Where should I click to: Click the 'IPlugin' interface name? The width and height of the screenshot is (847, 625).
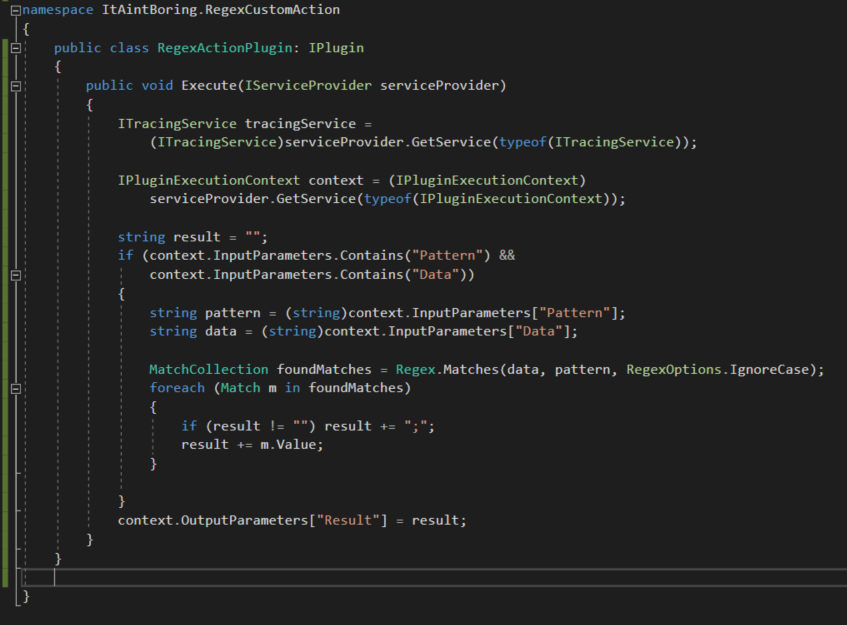click(x=336, y=48)
